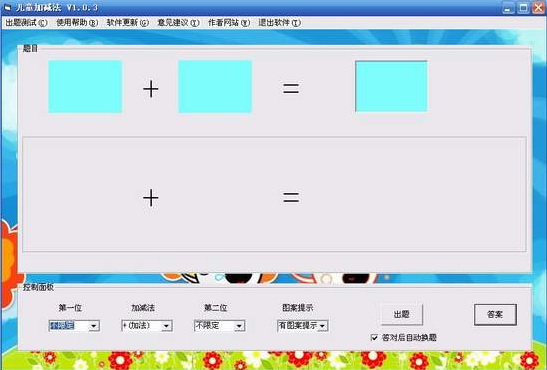
Task: Click the 控制面板 group title
Action: (x=38, y=287)
